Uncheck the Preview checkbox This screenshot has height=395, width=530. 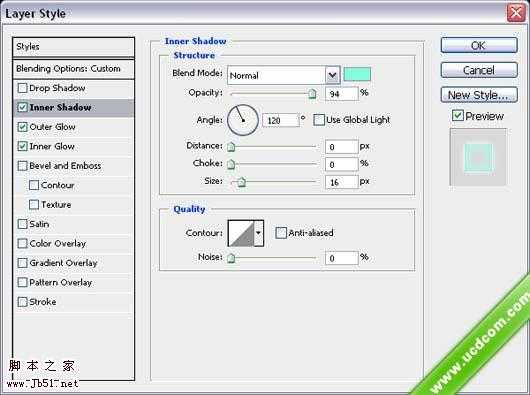point(457,116)
